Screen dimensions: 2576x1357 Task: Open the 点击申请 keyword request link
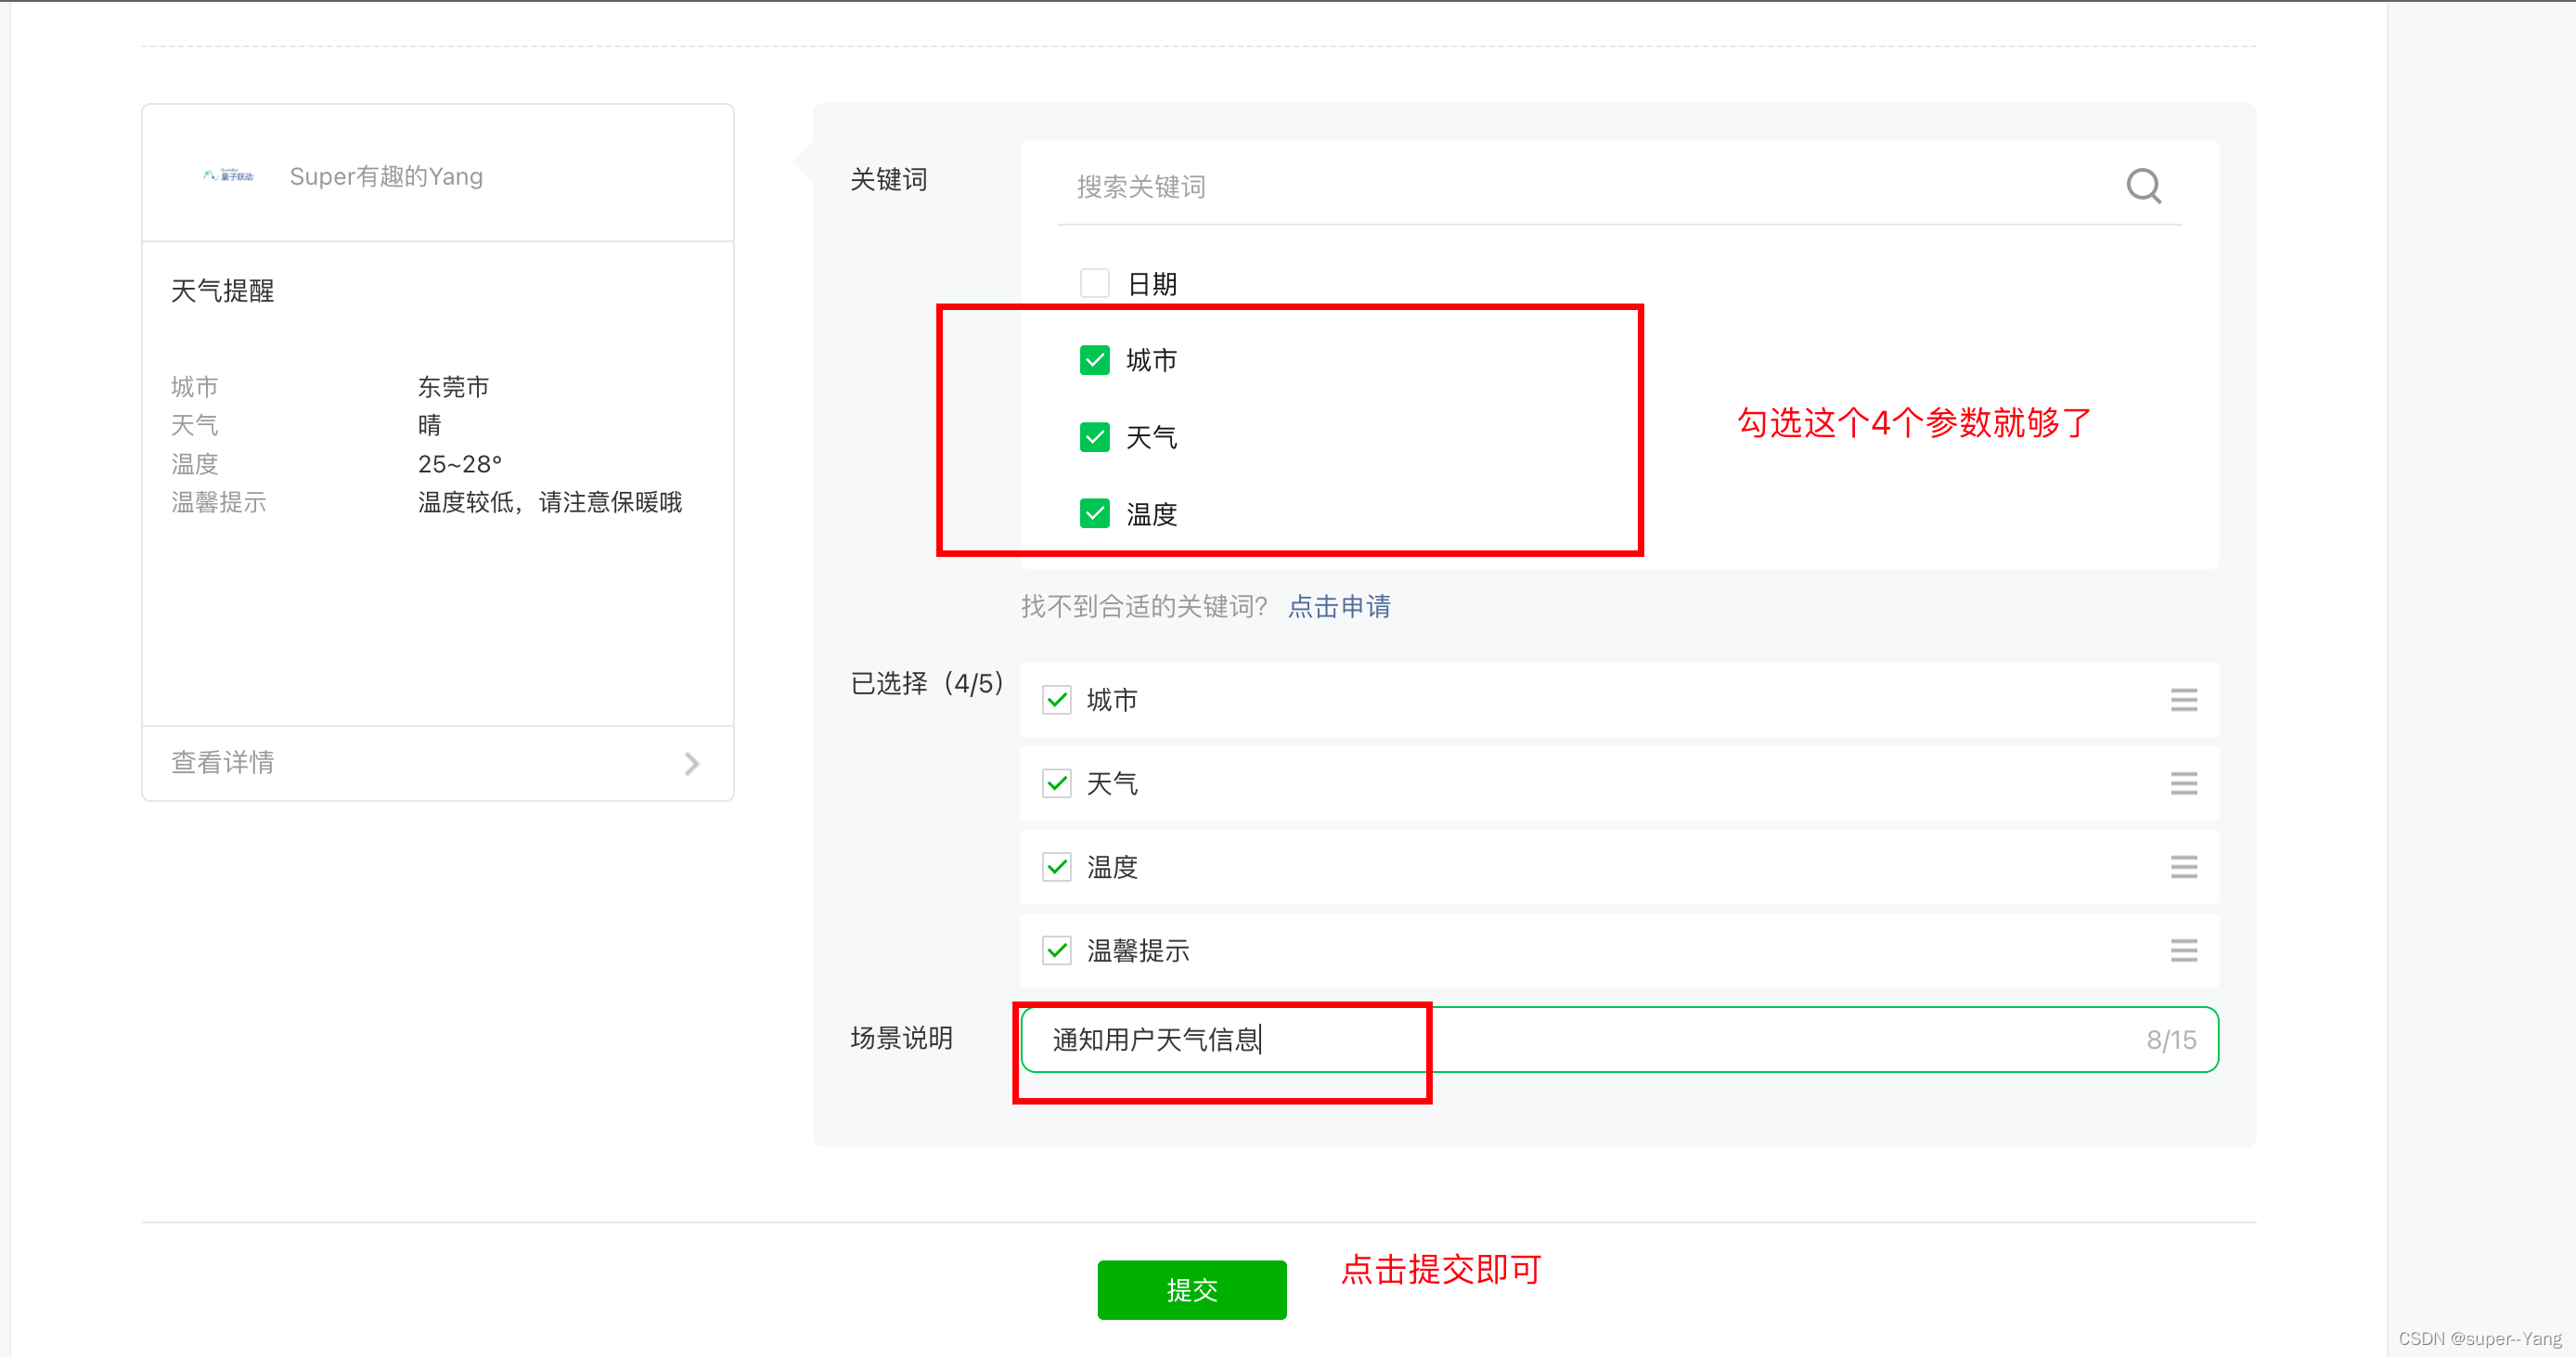click(1338, 607)
